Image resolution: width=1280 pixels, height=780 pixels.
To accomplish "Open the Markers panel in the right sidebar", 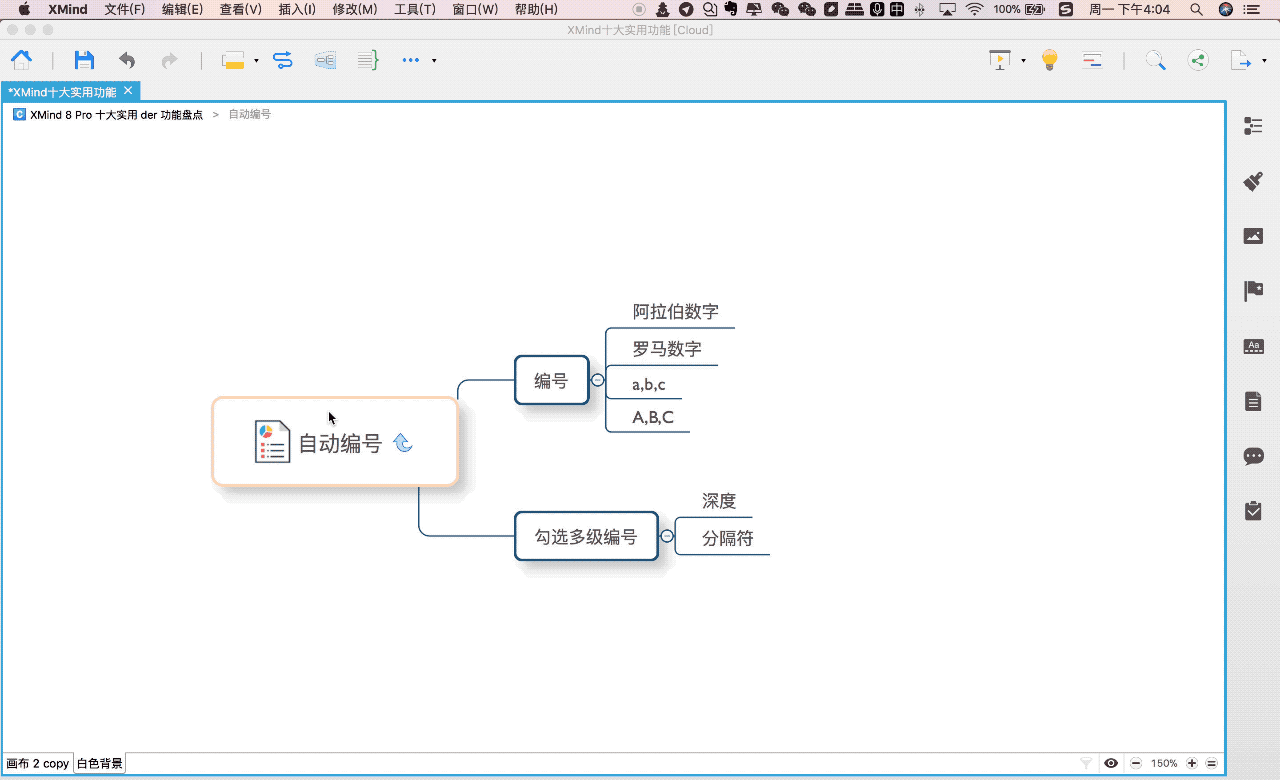I will (x=1253, y=290).
